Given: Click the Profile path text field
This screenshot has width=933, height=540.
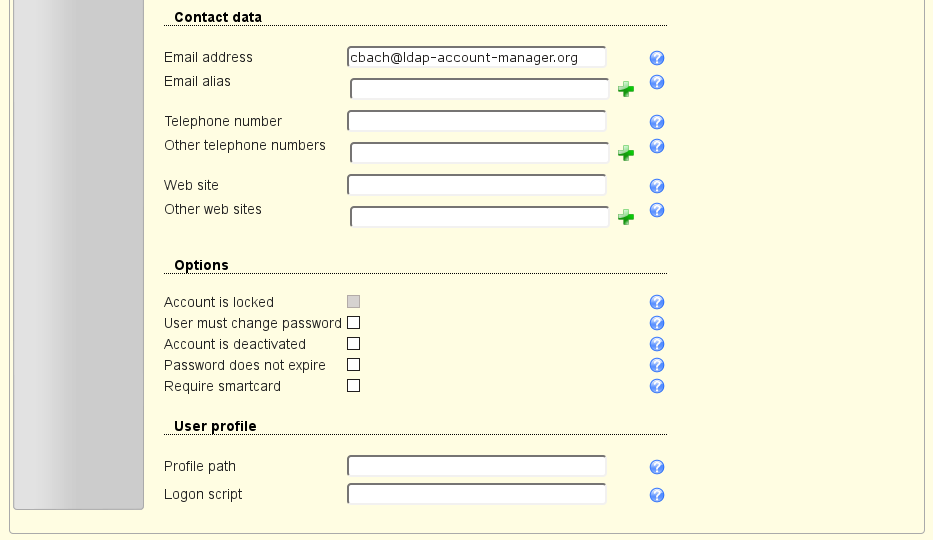Looking at the screenshot, I should pyautogui.click(x=477, y=467).
